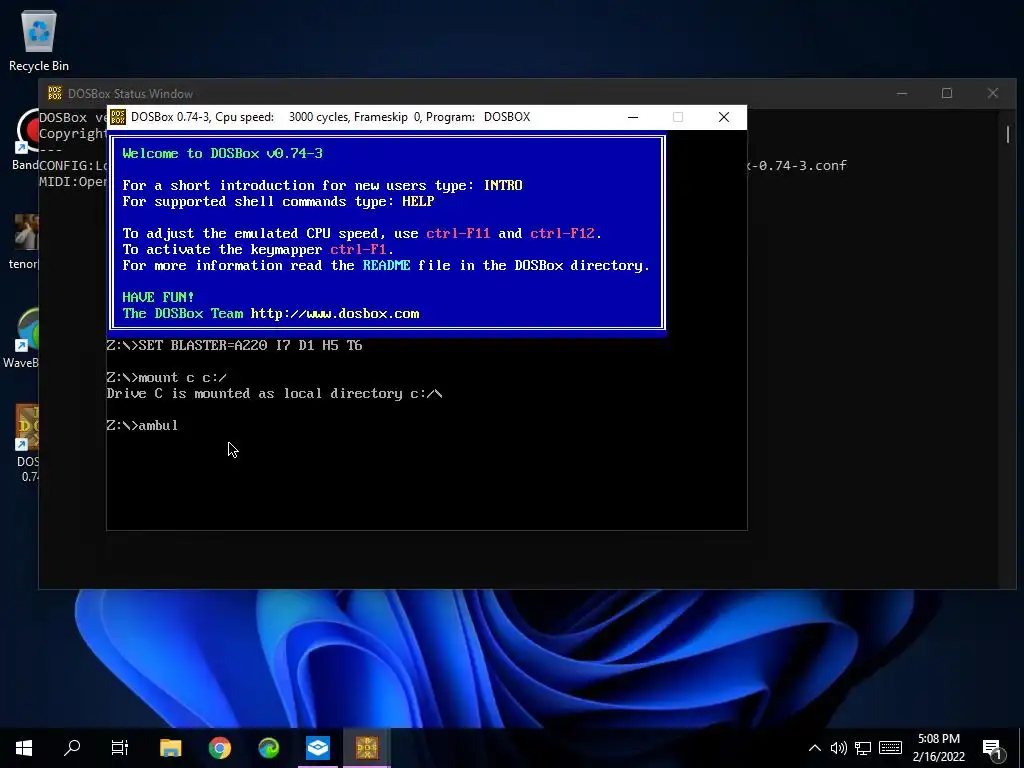The image size is (1024, 768).
Task: Open Task View on the taskbar
Action: (120, 748)
